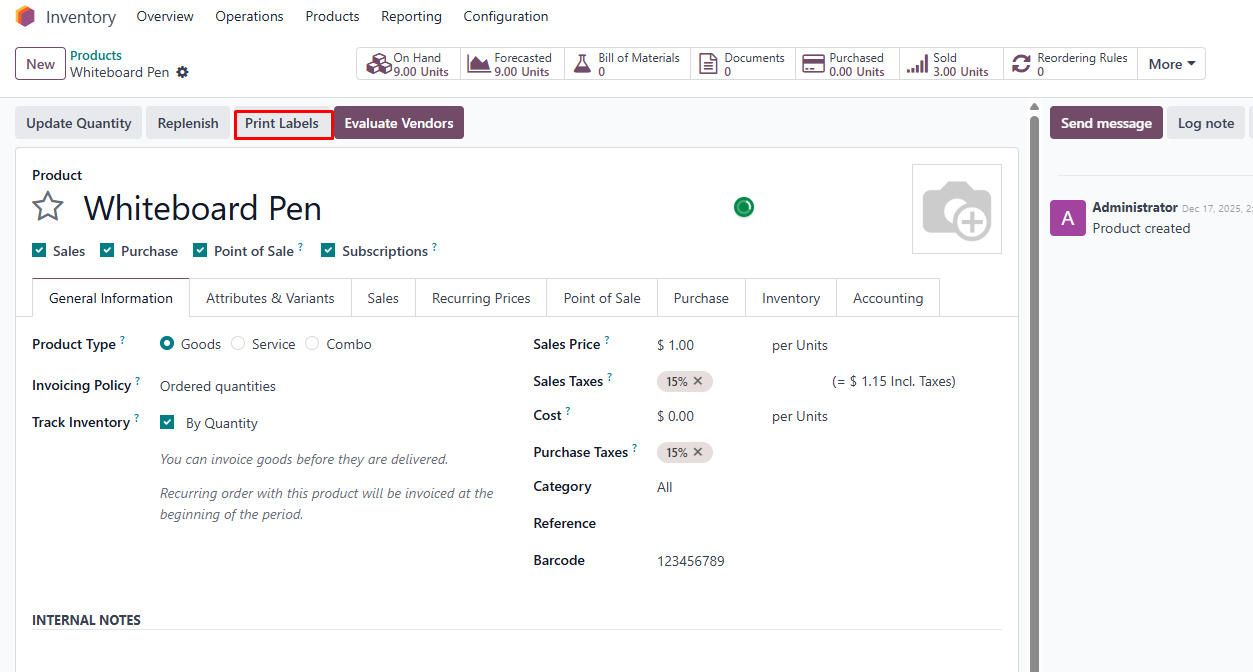The width and height of the screenshot is (1253, 672).
Task: Click the Bill of Materials flask icon
Action: coord(582,64)
